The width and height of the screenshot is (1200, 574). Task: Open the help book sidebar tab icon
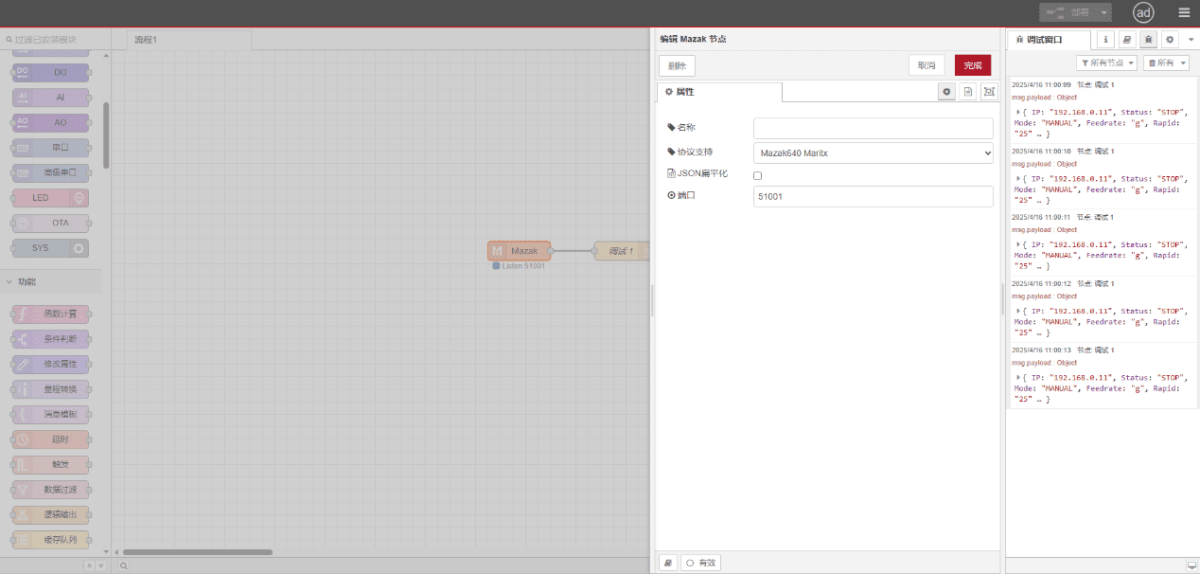(1127, 39)
